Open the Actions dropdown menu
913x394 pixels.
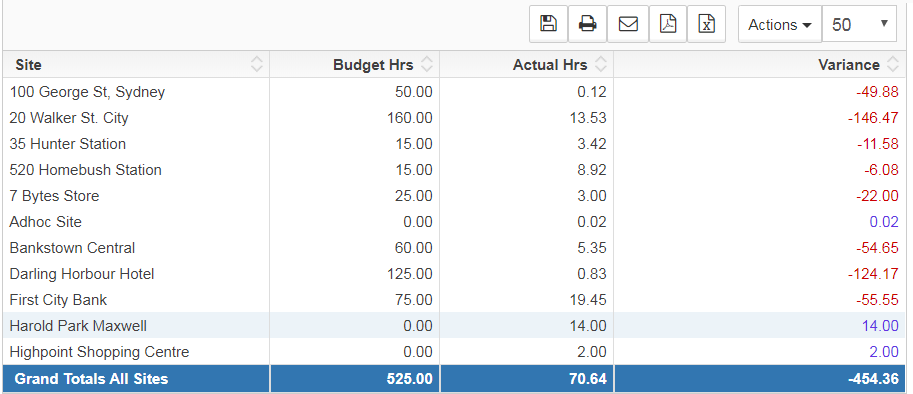tap(780, 24)
